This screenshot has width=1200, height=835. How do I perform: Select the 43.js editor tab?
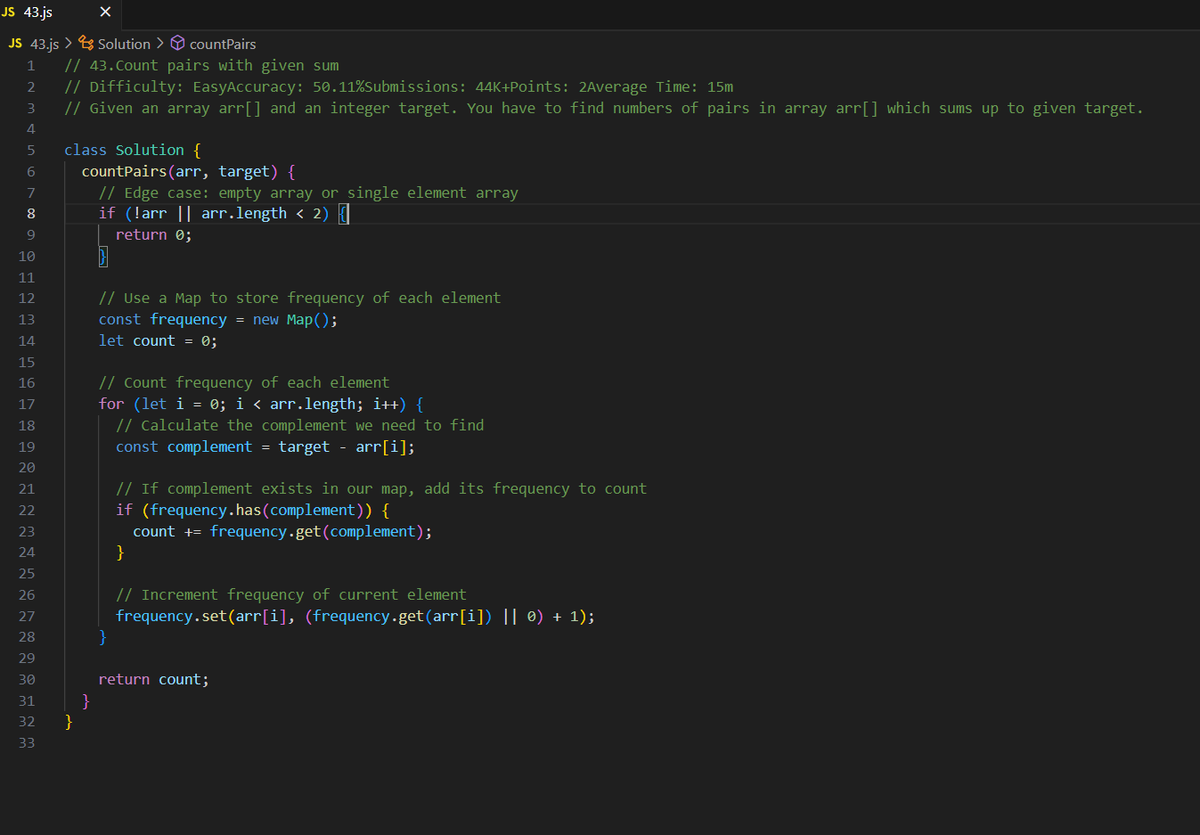[x=60, y=14]
